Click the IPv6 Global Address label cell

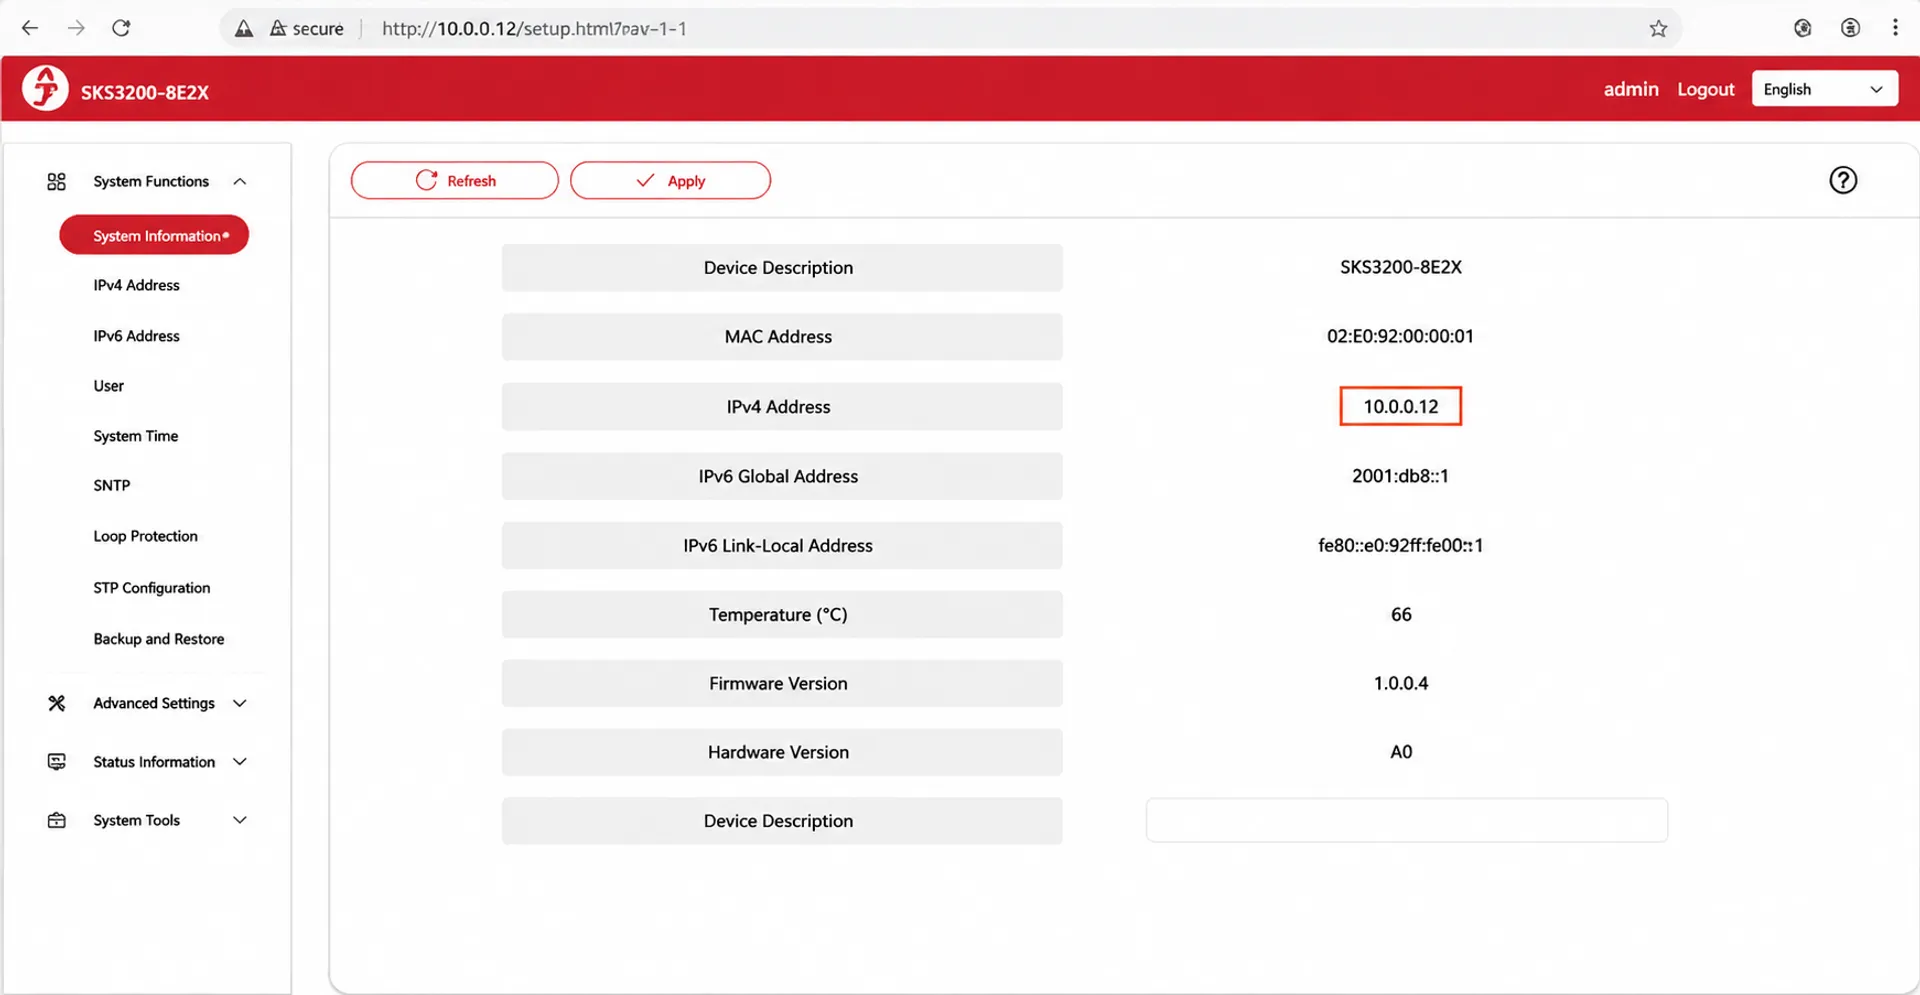(782, 476)
